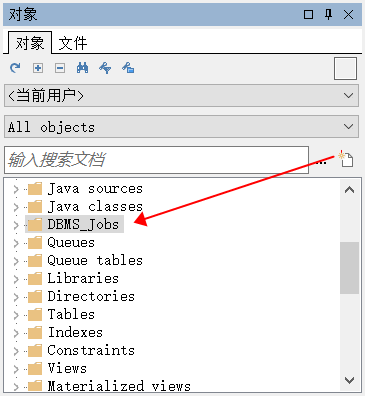This screenshot has height=396, width=365.
Task: Expand the Tables folder node
Action: [x=16, y=315]
